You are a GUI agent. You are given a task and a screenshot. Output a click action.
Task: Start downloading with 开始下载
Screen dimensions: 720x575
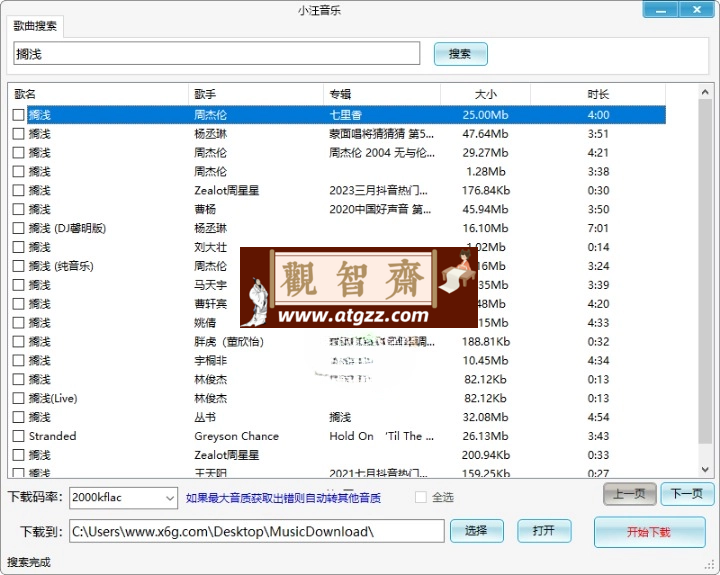(x=649, y=532)
